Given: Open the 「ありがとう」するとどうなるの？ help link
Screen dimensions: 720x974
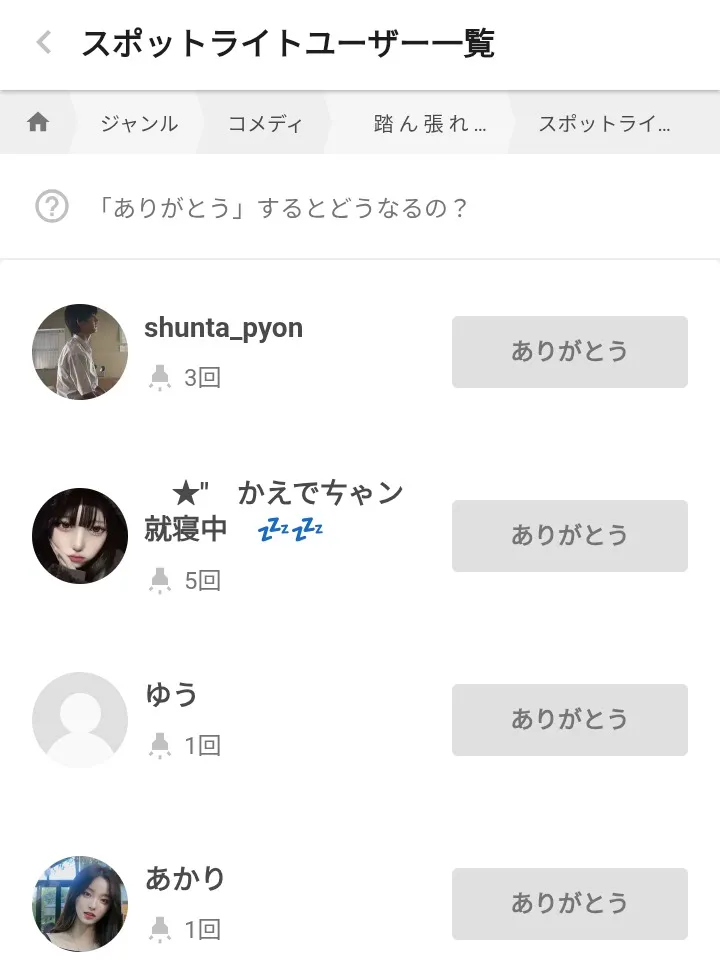Looking at the screenshot, I should point(284,208).
